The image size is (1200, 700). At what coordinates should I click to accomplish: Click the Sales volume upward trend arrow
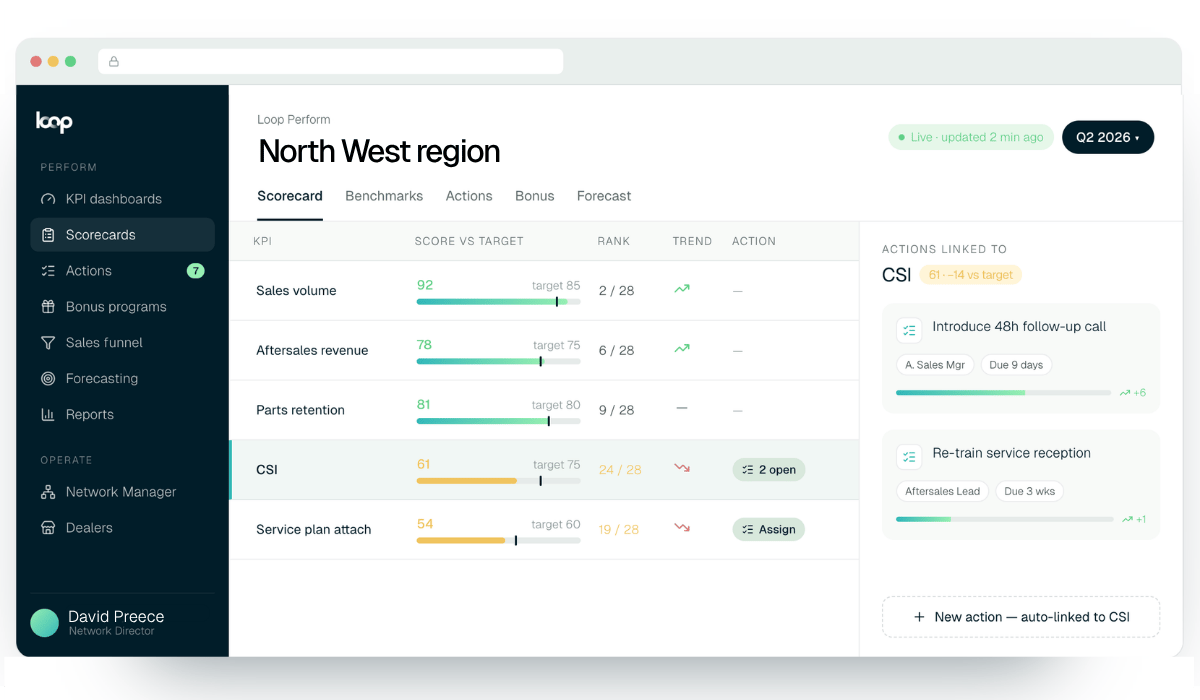[x=682, y=289]
